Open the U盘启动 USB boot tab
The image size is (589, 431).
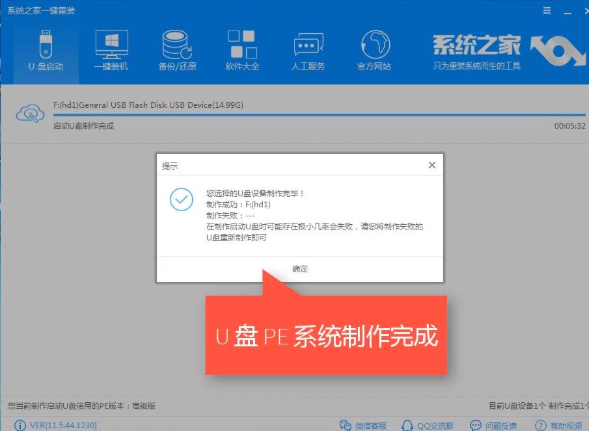pos(46,50)
